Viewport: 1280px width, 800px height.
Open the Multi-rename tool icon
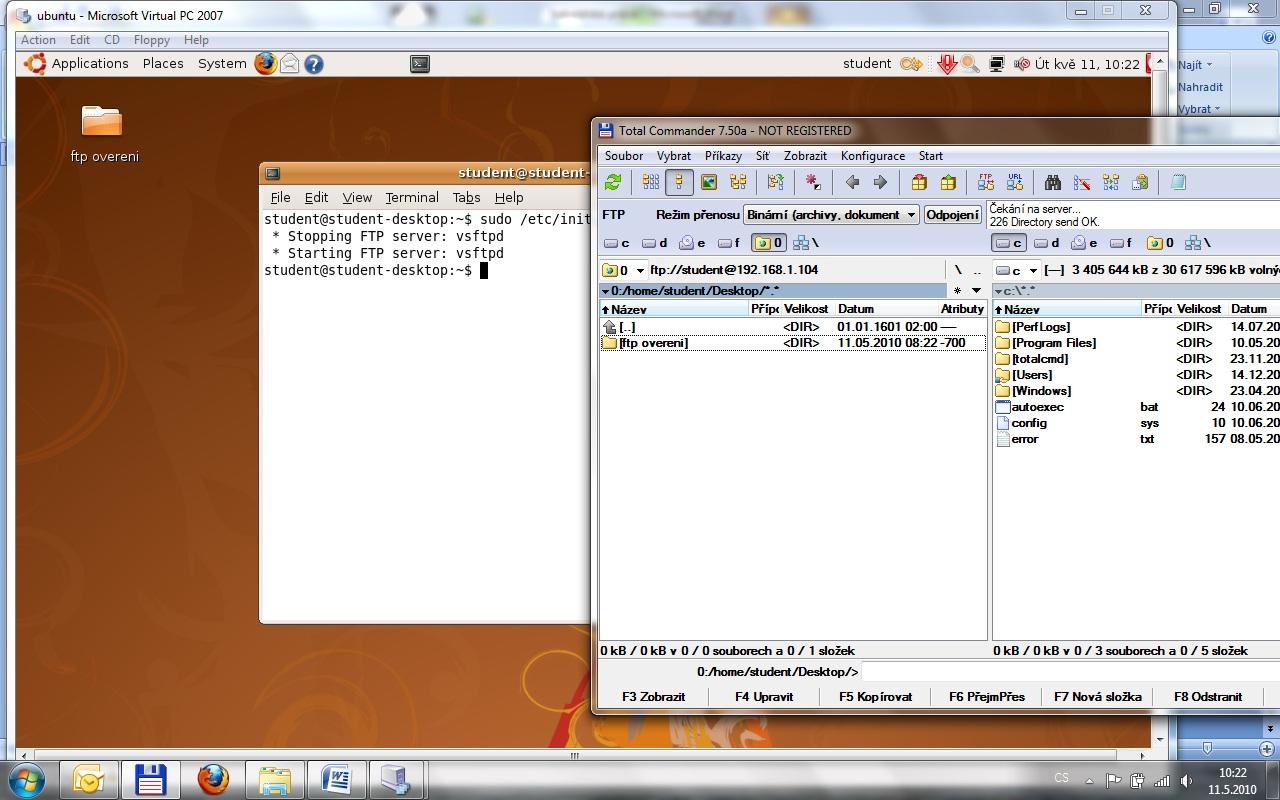coord(1082,182)
